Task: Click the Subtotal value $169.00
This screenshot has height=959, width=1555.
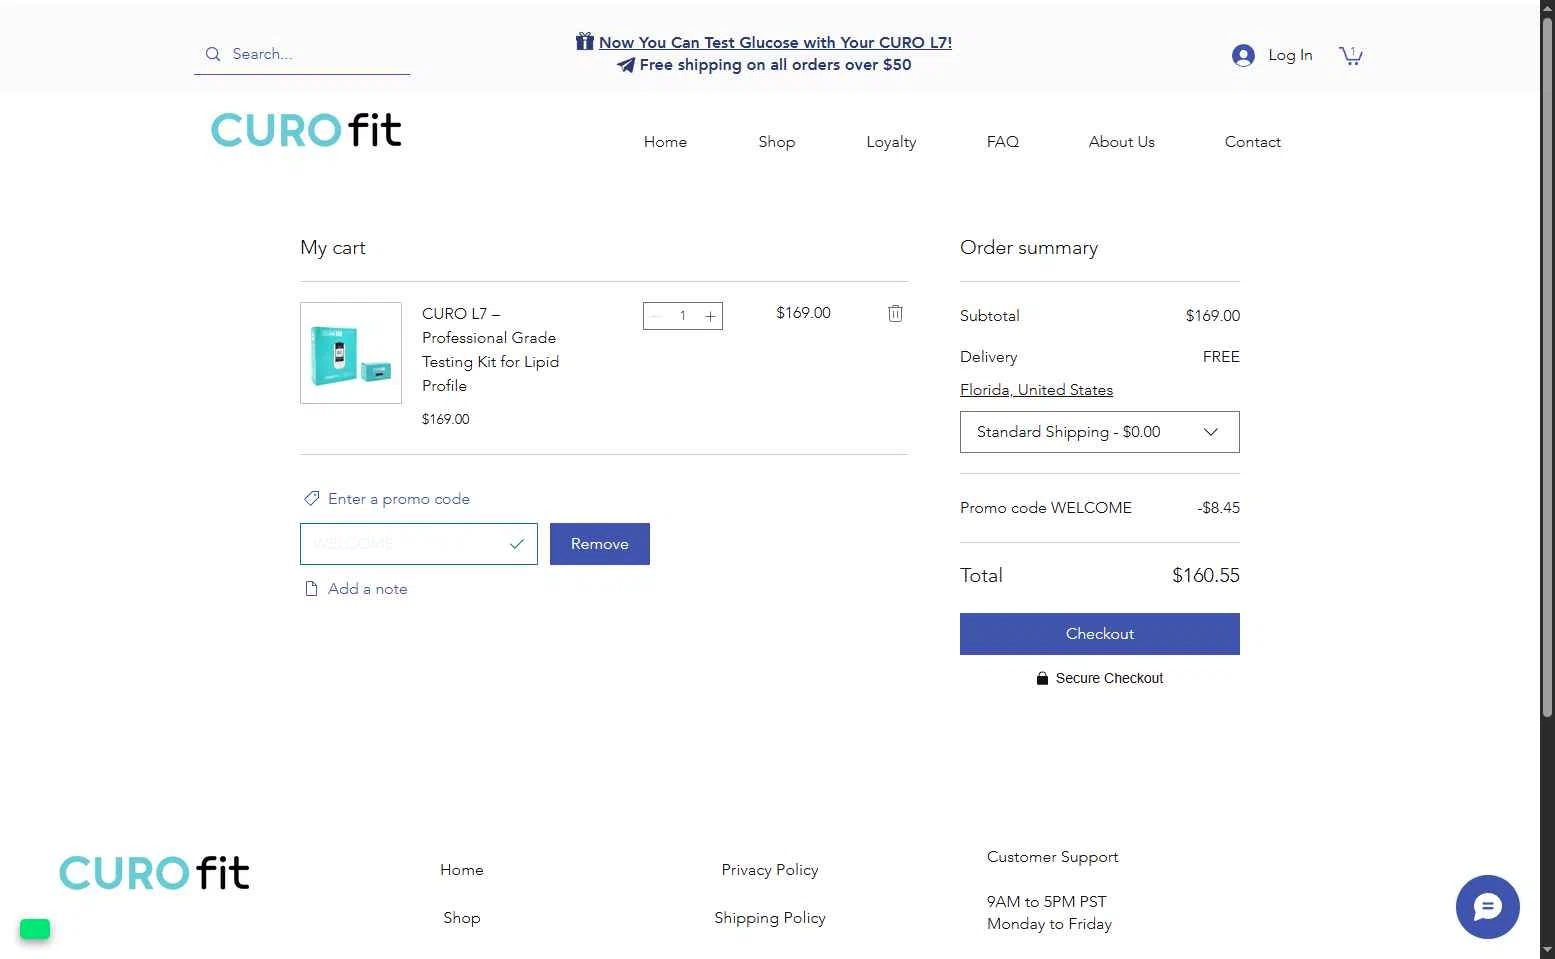Action: [x=1213, y=316]
